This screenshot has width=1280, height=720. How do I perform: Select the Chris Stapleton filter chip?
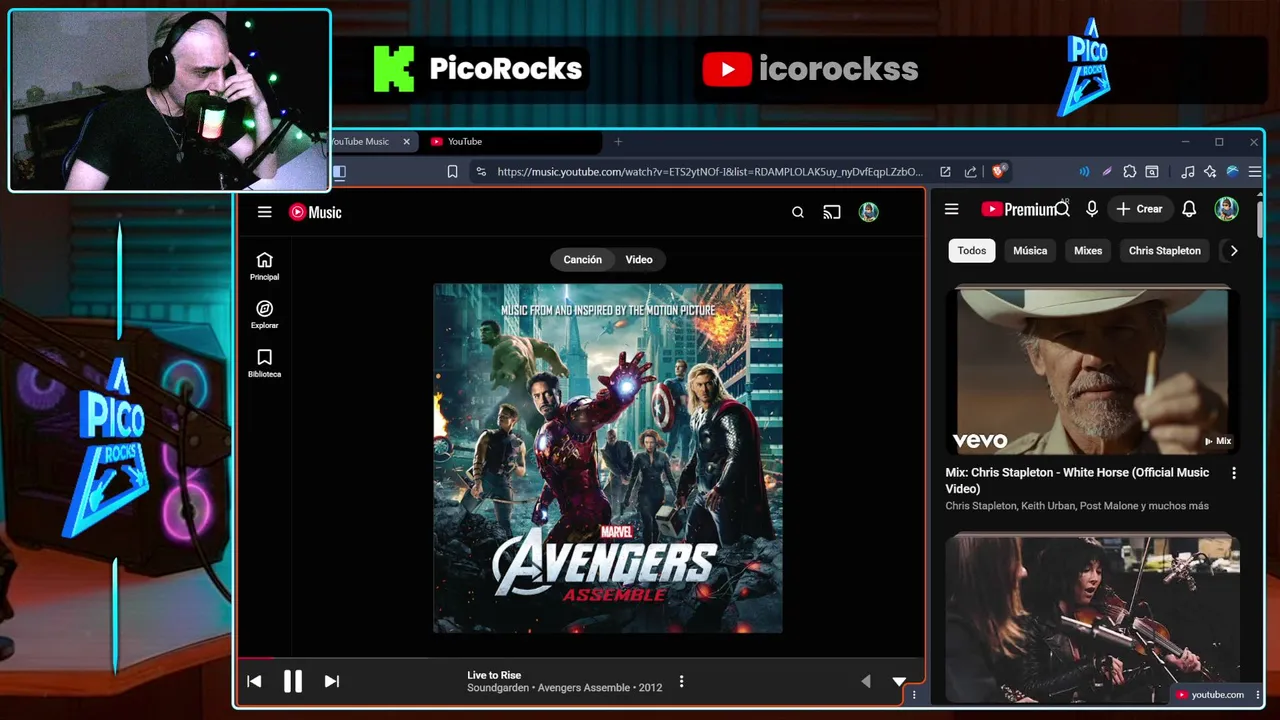tap(1165, 251)
